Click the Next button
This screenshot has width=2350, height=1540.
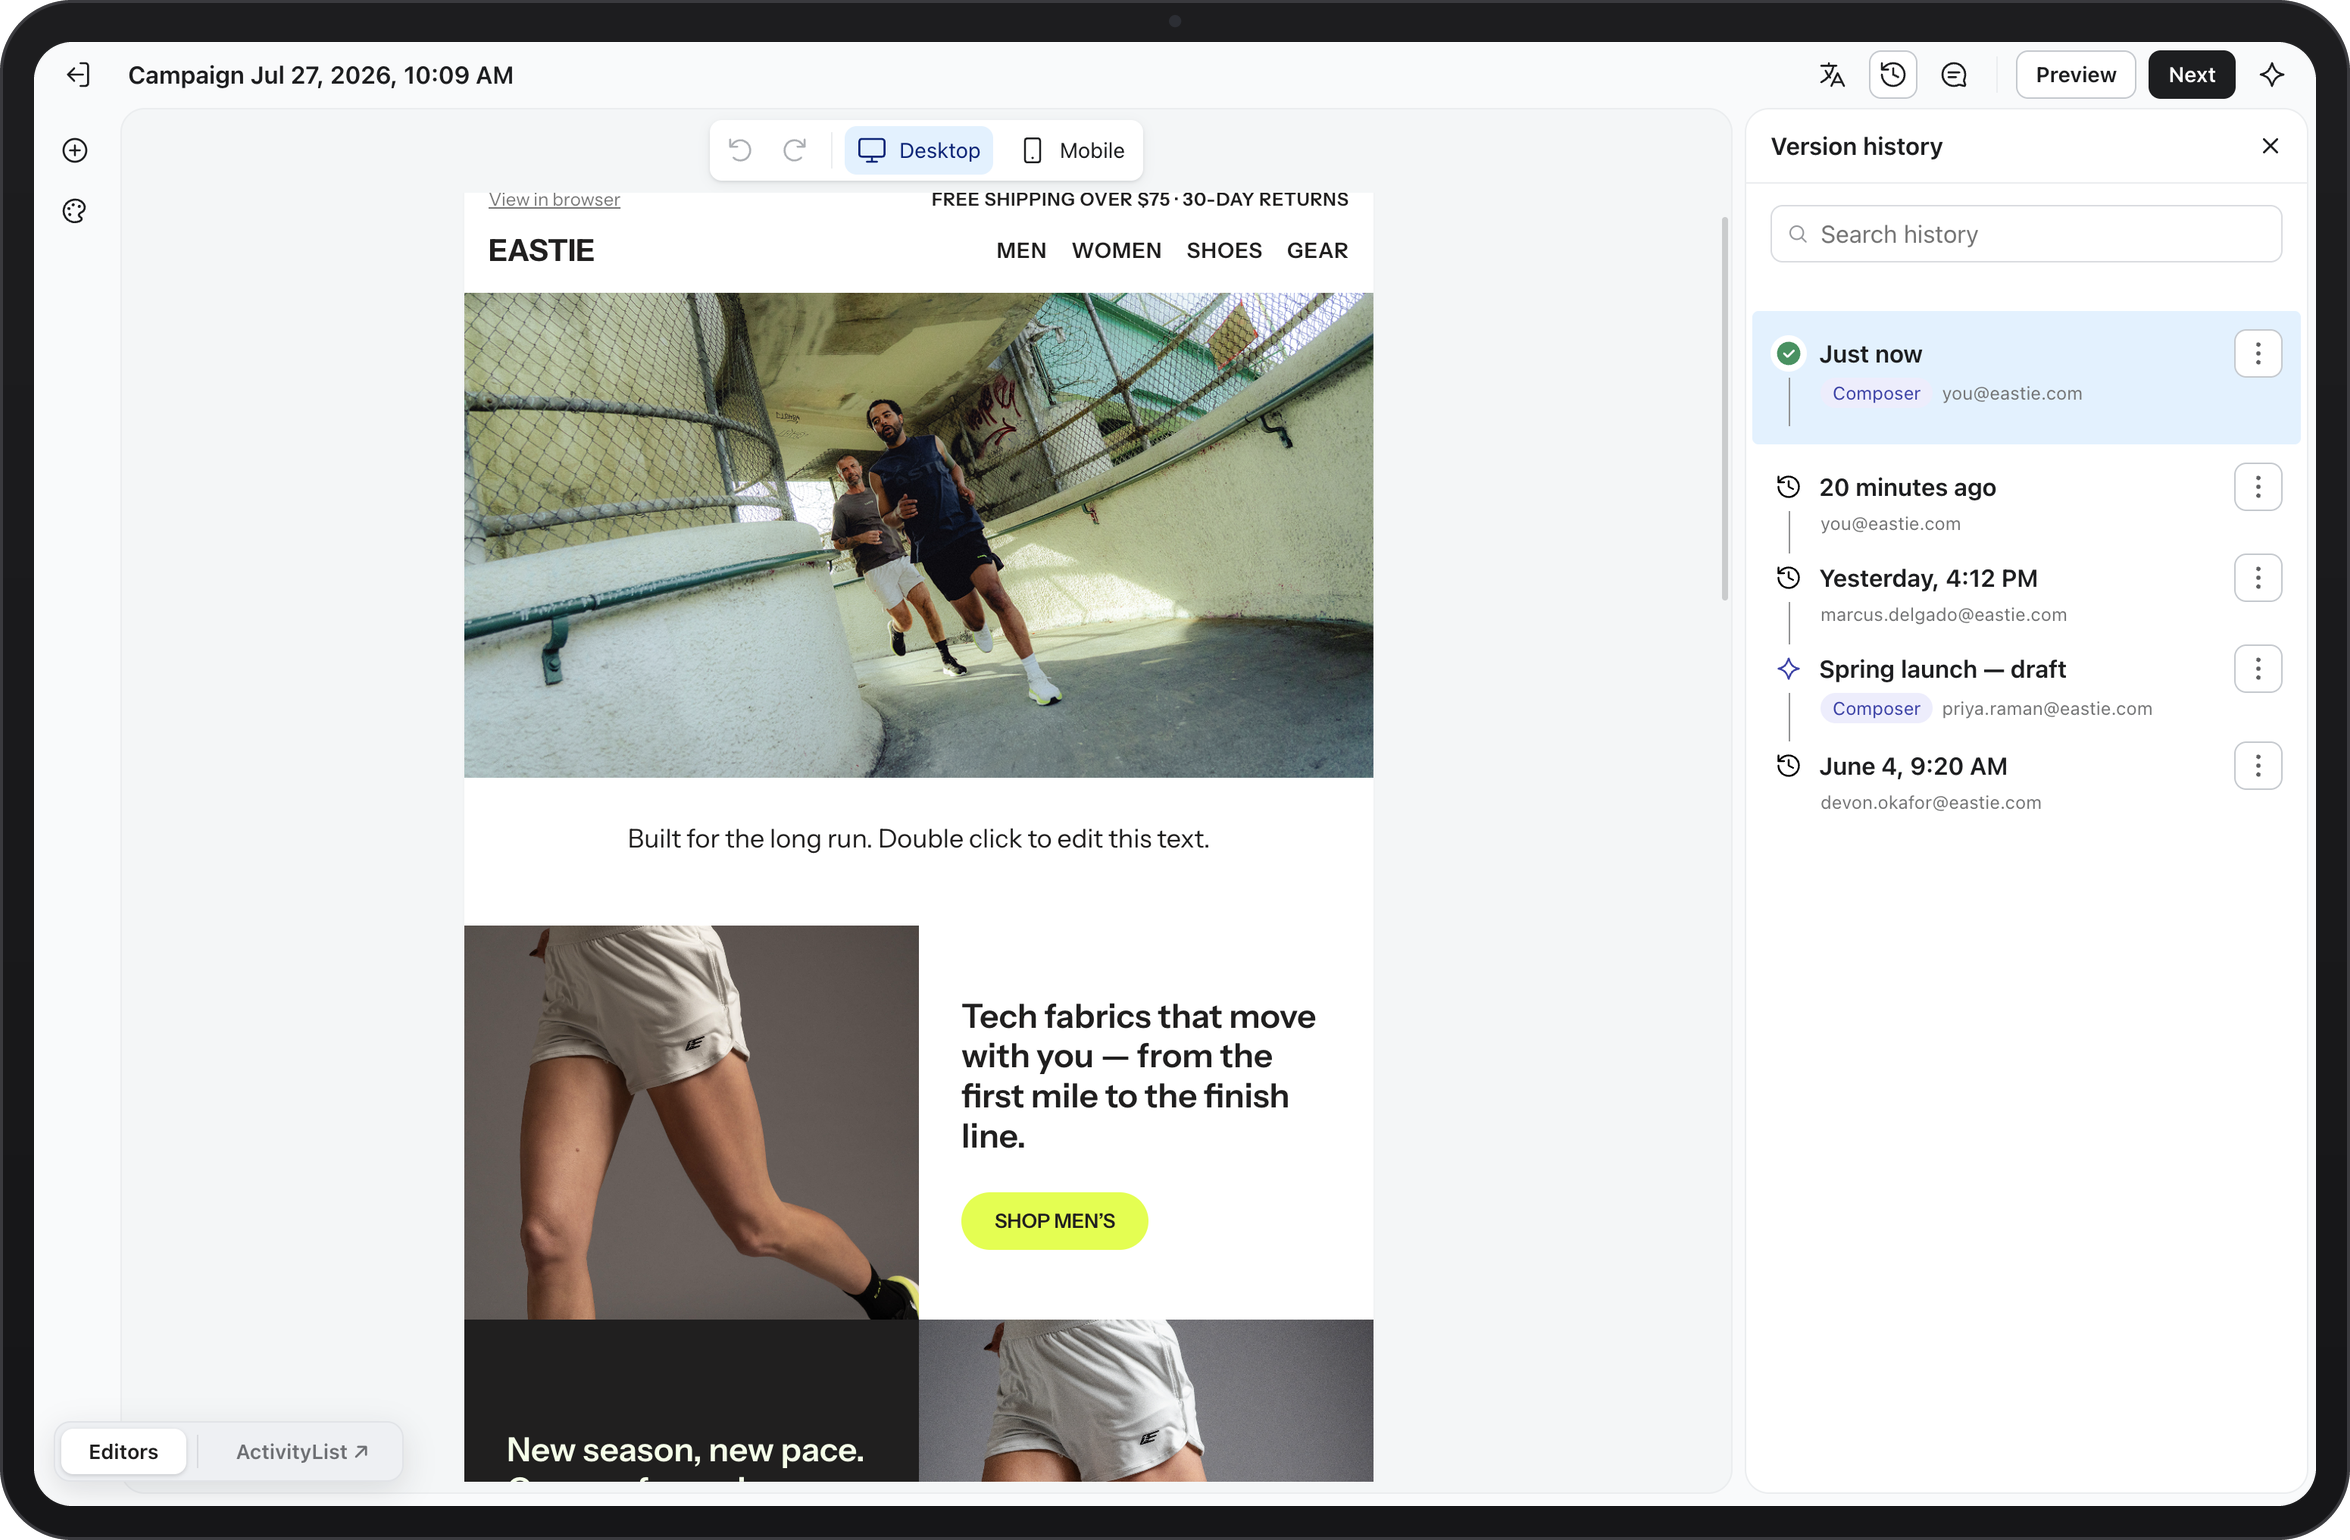(x=2191, y=75)
